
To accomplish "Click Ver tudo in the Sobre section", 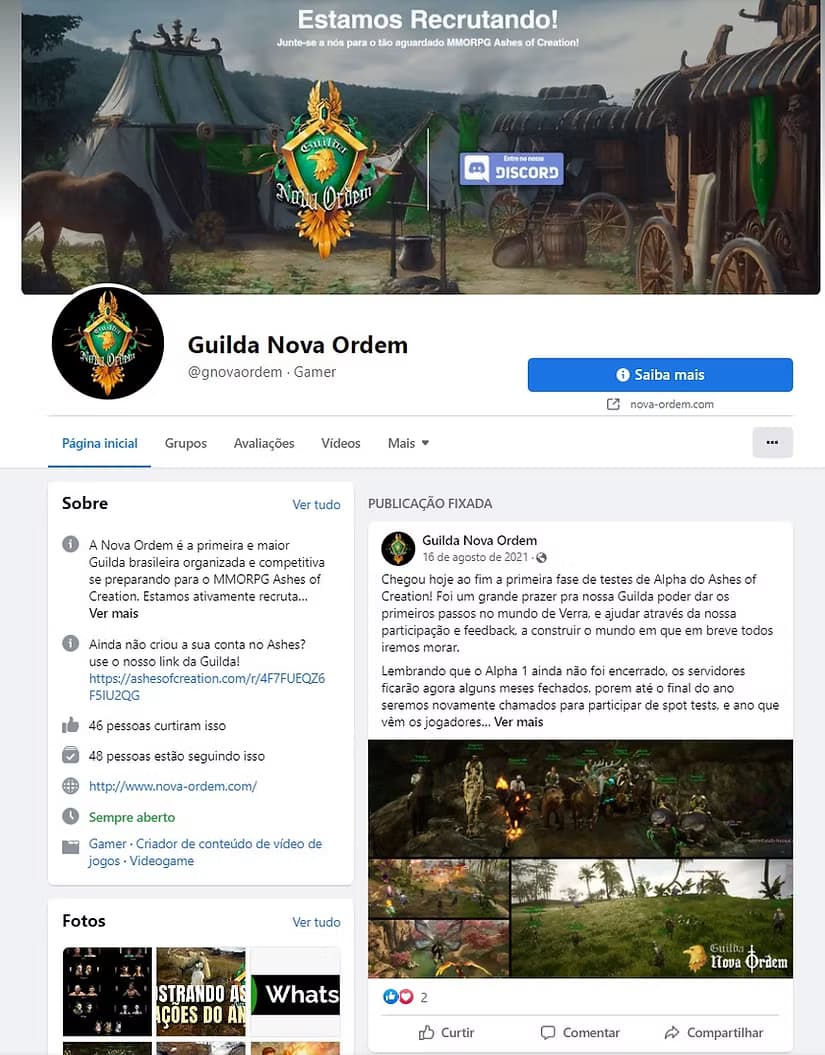I will (x=316, y=505).
